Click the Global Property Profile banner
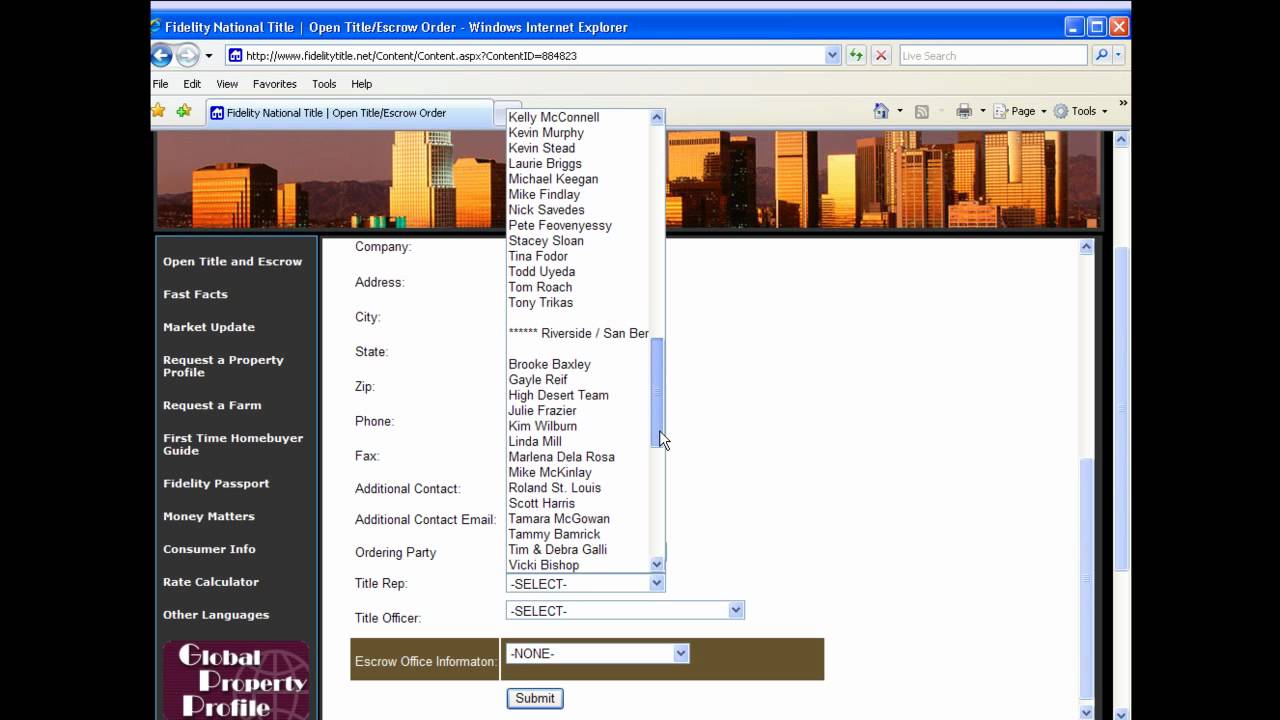 click(x=236, y=680)
